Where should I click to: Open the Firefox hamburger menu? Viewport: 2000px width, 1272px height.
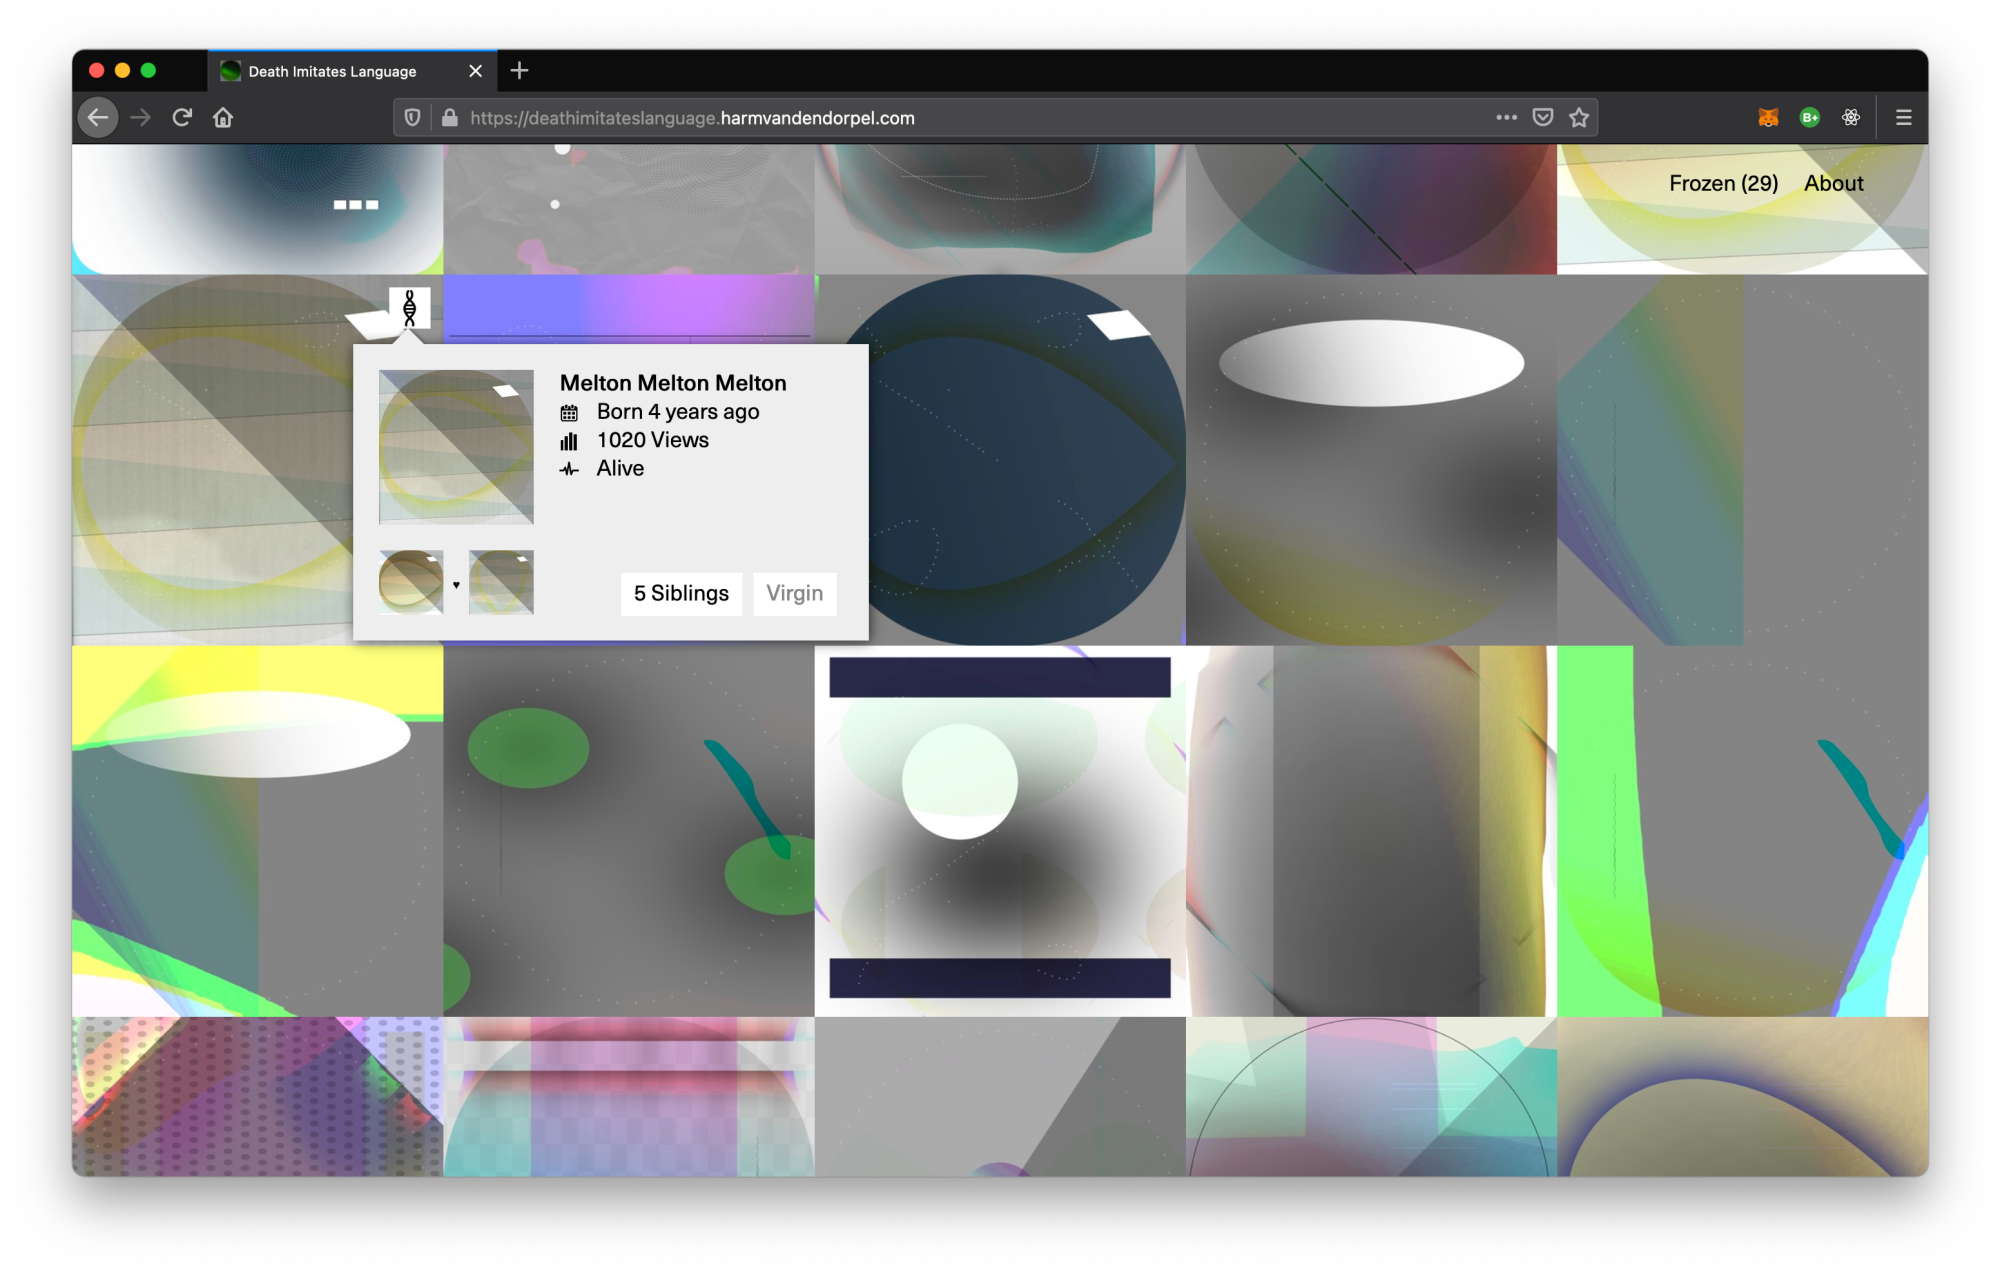coord(1903,118)
